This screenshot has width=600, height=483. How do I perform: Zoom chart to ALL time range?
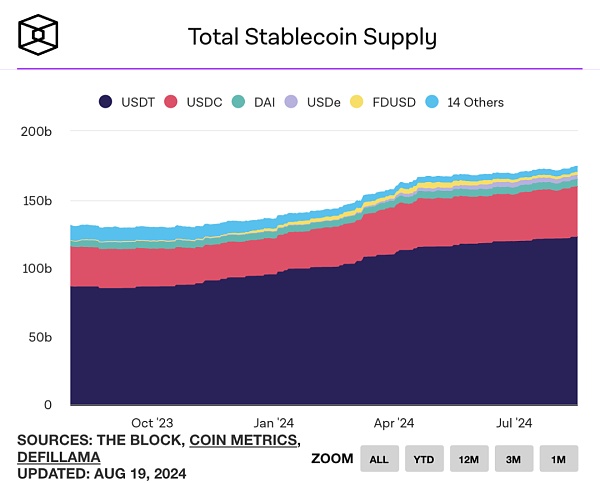379,459
